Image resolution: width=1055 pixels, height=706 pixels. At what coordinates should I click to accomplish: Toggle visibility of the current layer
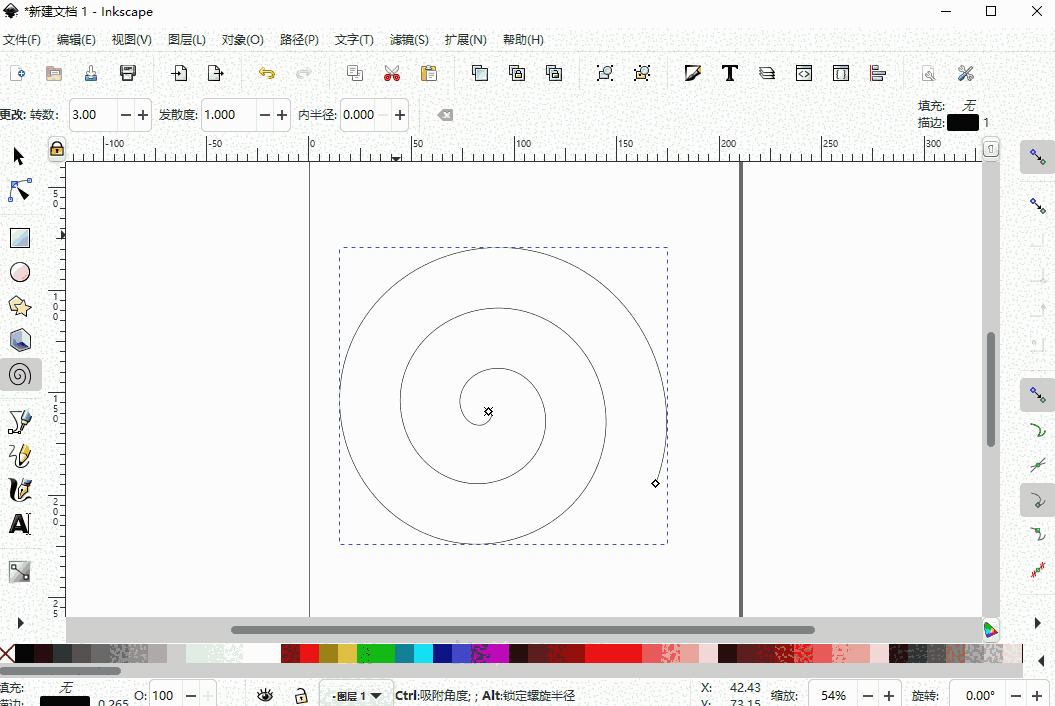[264, 694]
